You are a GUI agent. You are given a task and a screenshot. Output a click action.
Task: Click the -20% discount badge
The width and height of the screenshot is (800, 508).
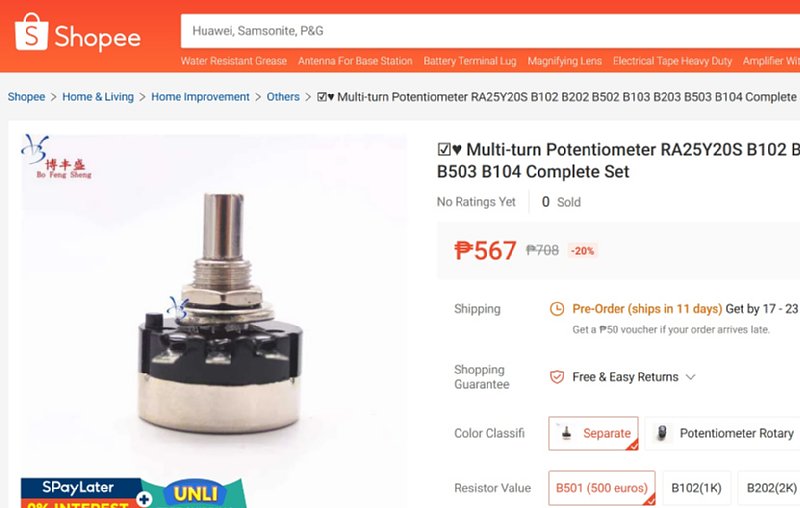click(582, 251)
